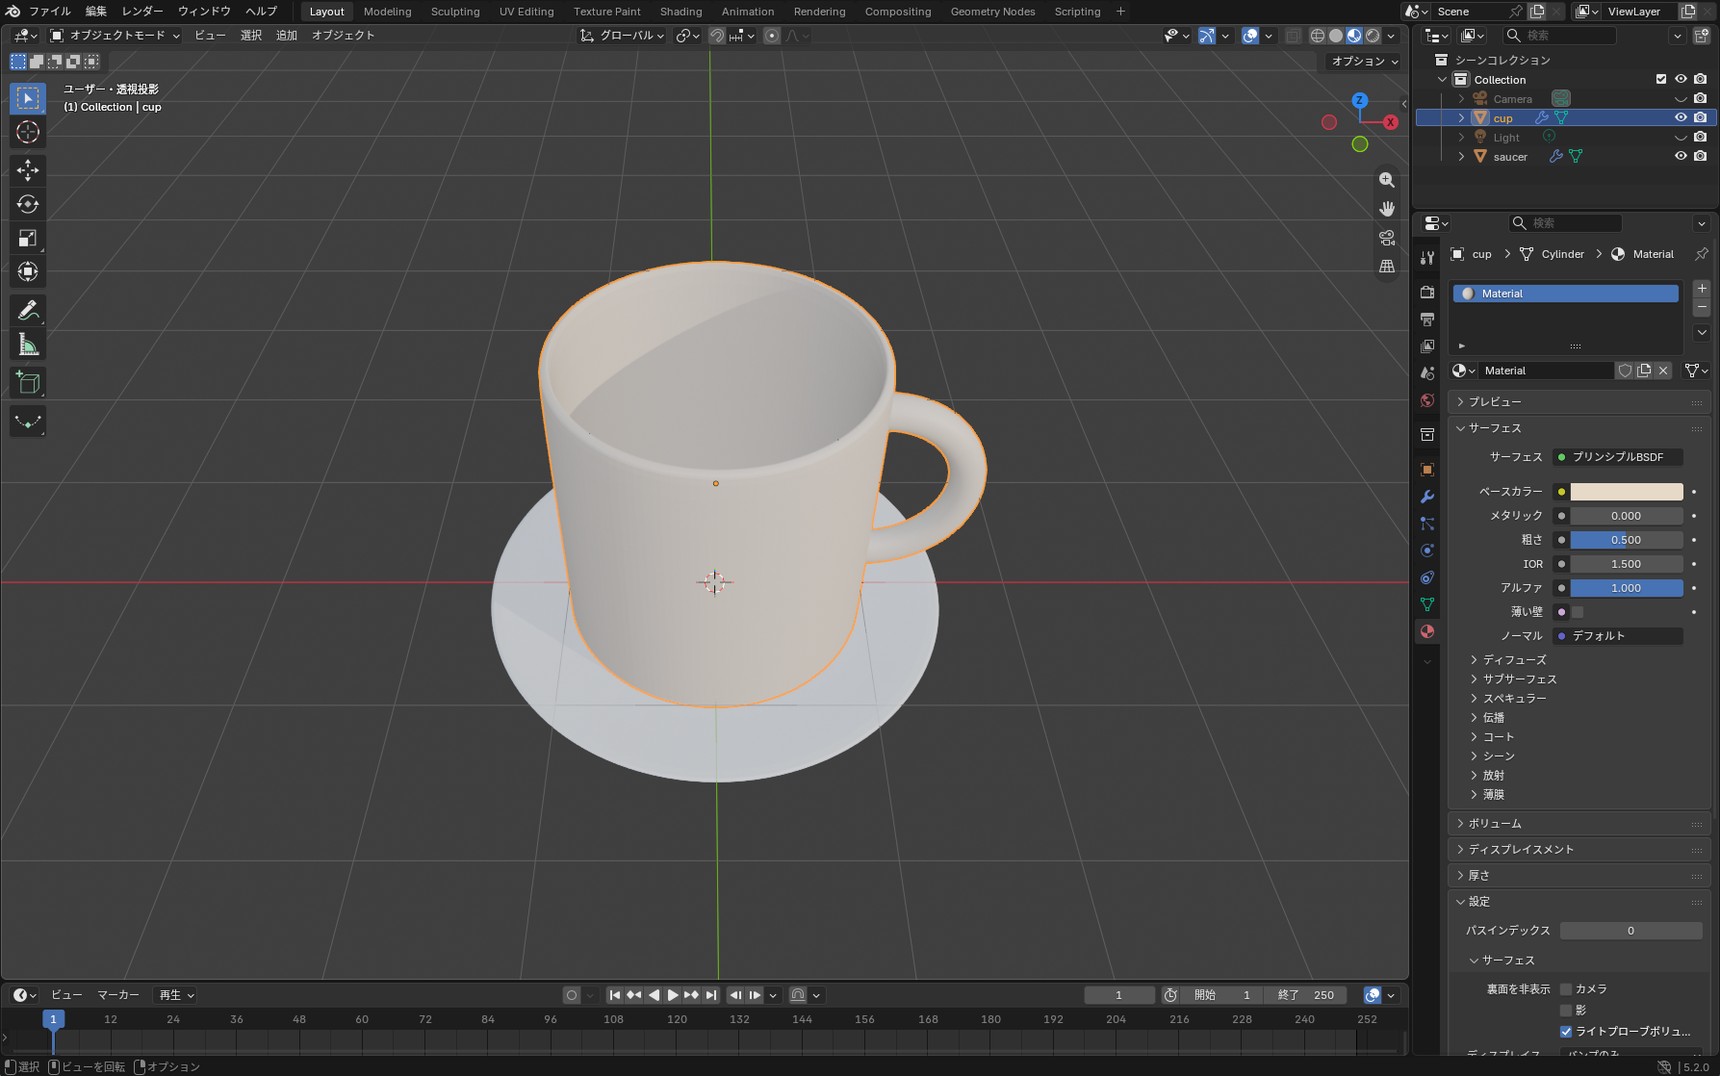Select the Measure tool
Viewport: 1720px width, 1076px height.
pos(28,345)
